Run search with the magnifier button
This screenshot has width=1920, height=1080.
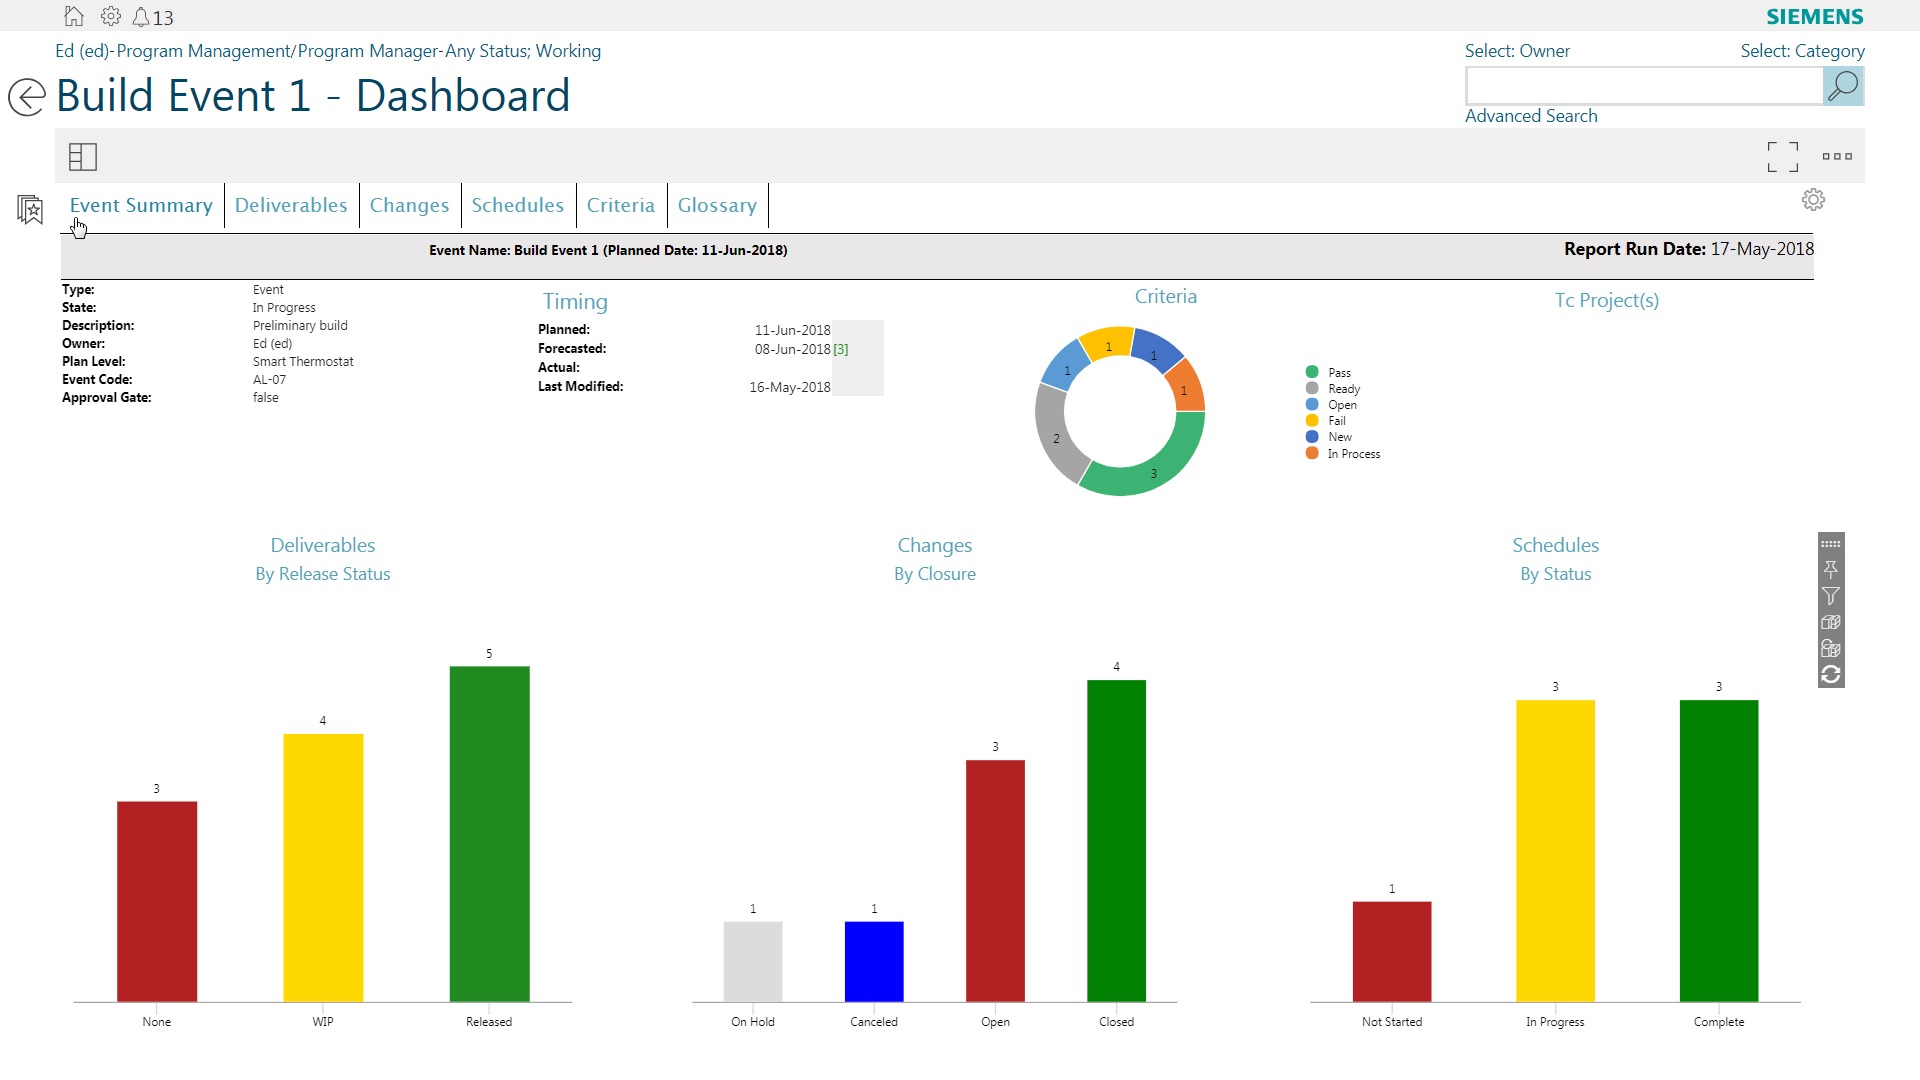coord(1842,86)
